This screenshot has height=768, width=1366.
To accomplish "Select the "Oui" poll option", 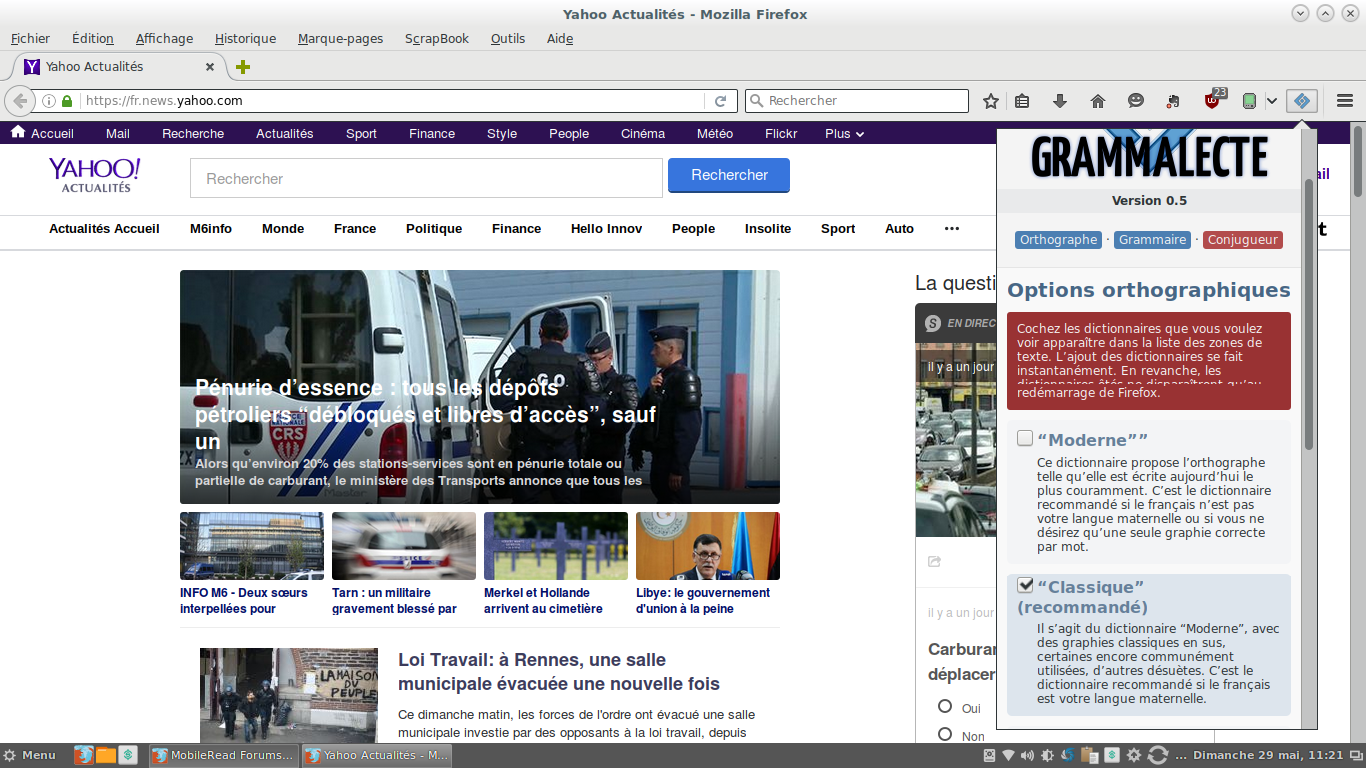I will click(x=945, y=707).
